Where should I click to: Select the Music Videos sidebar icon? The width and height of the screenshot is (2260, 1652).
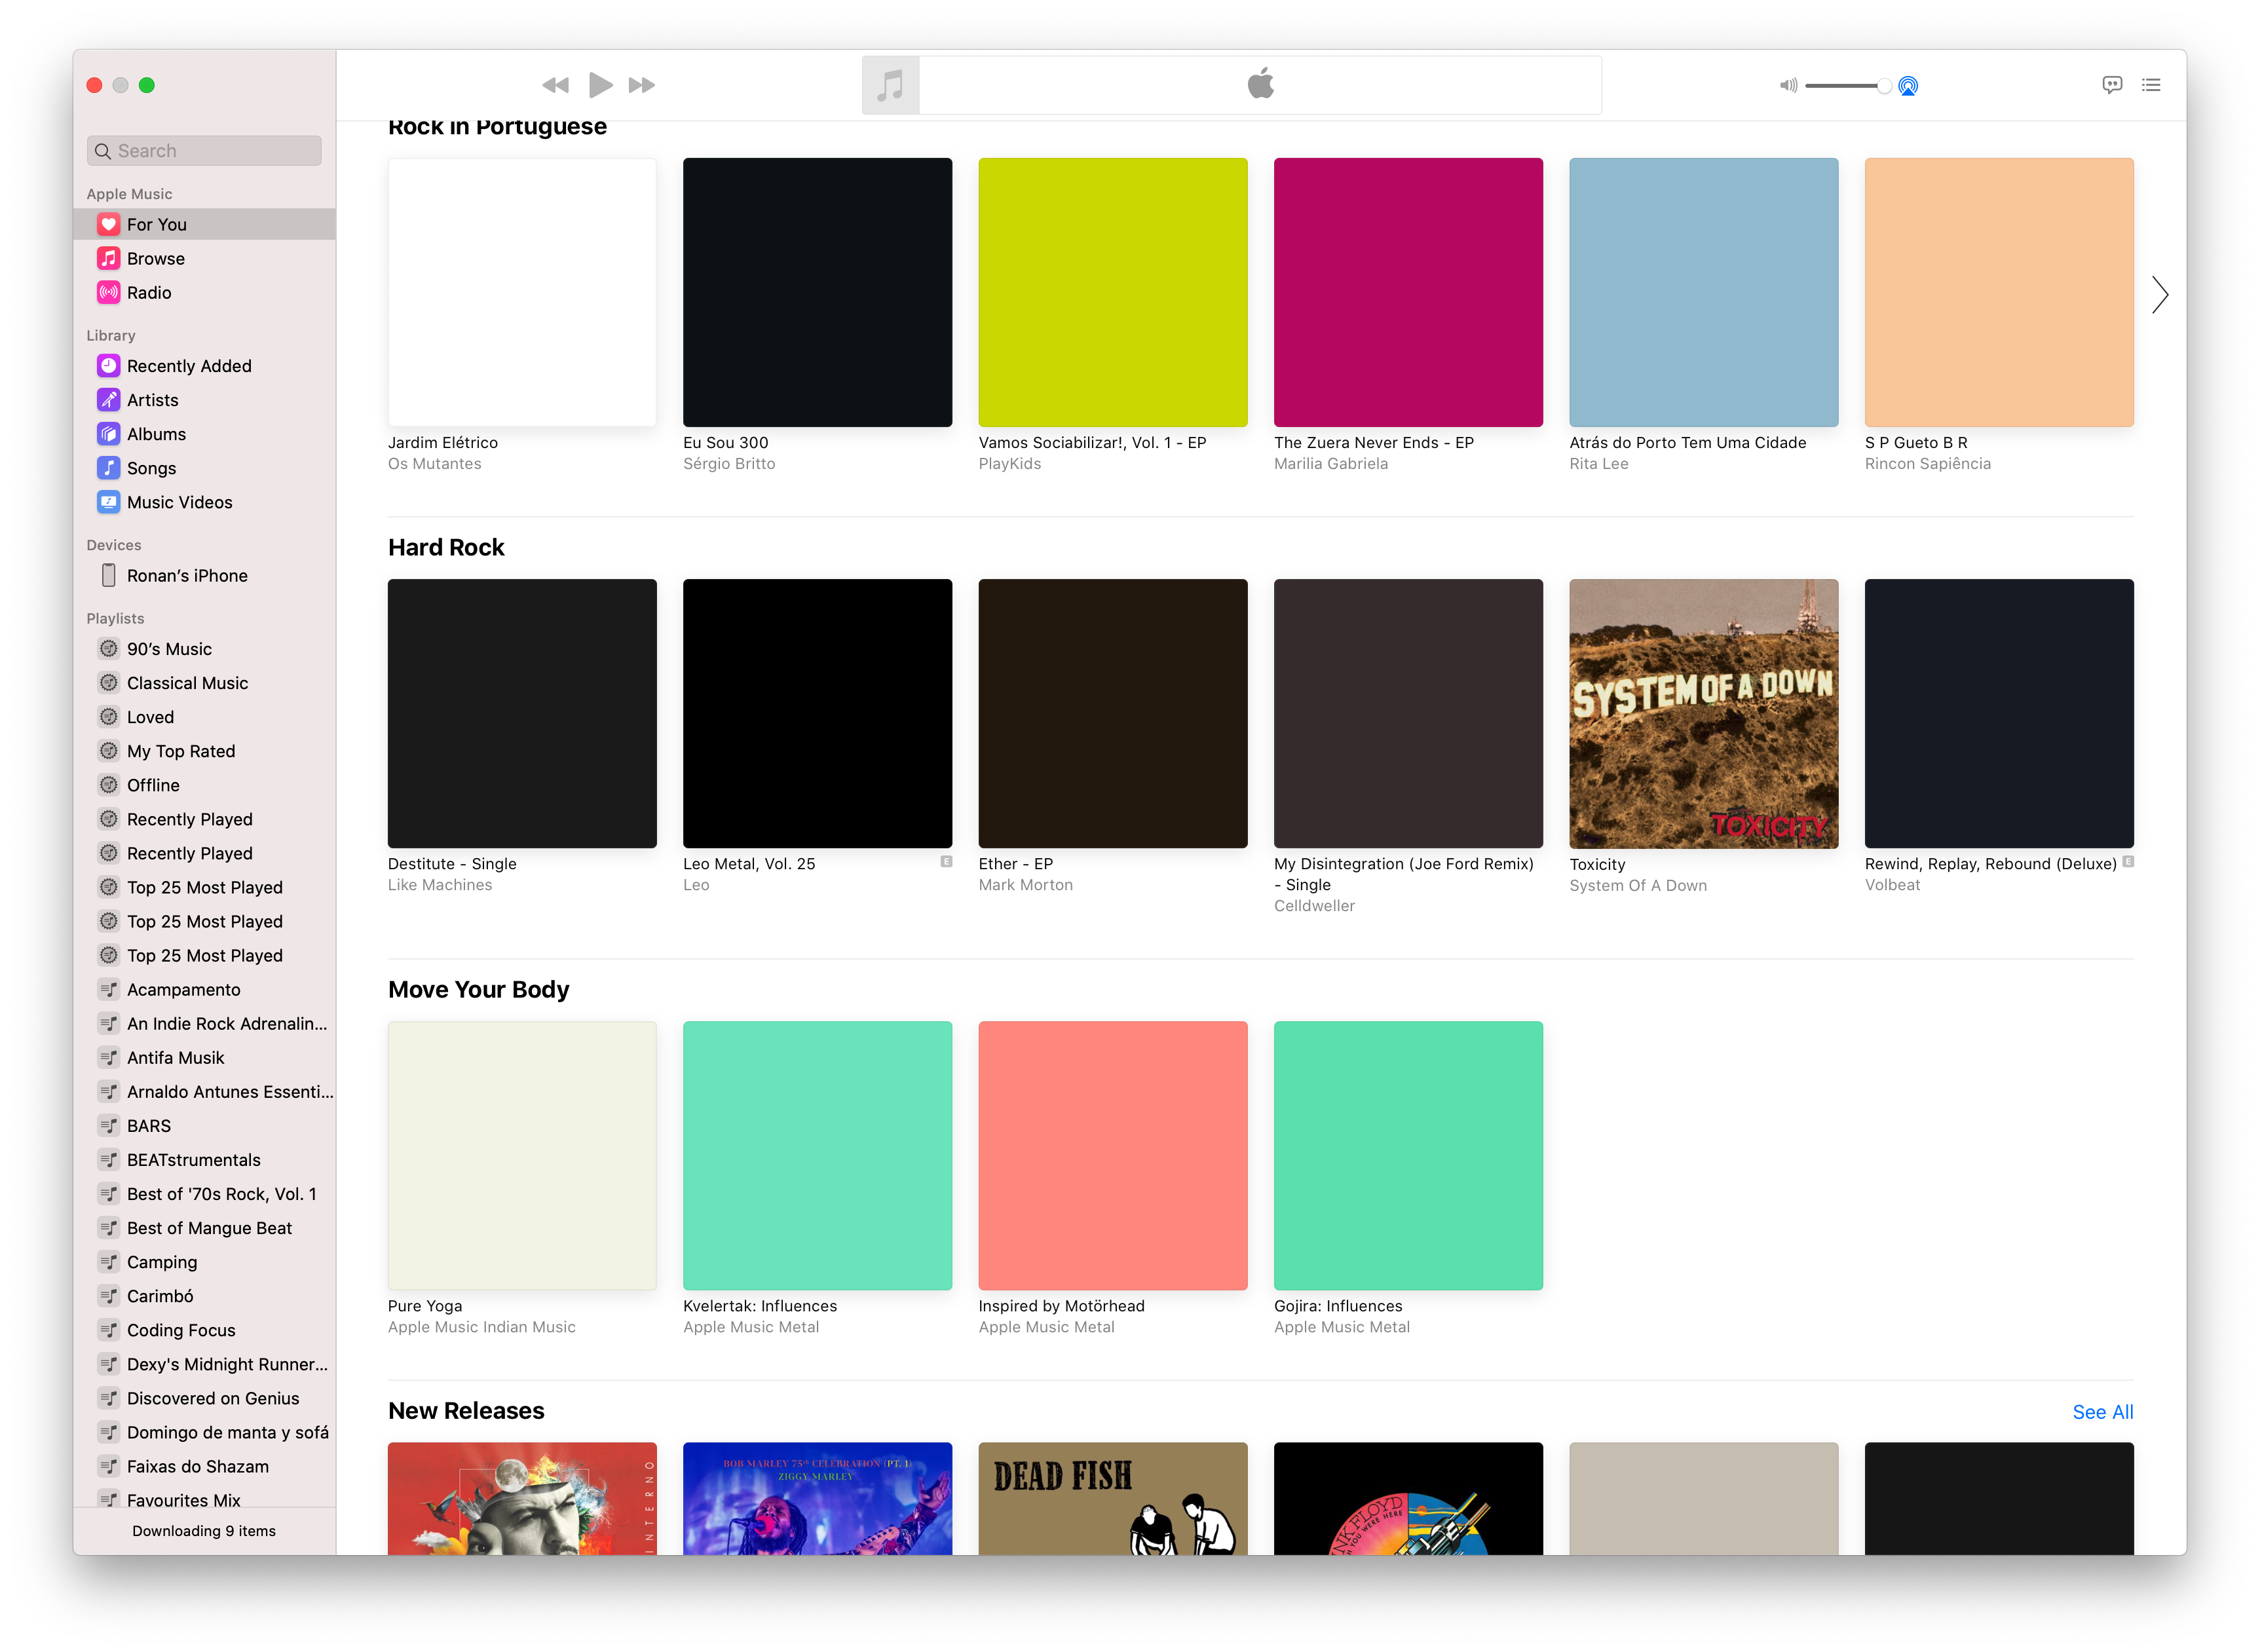(x=109, y=502)
